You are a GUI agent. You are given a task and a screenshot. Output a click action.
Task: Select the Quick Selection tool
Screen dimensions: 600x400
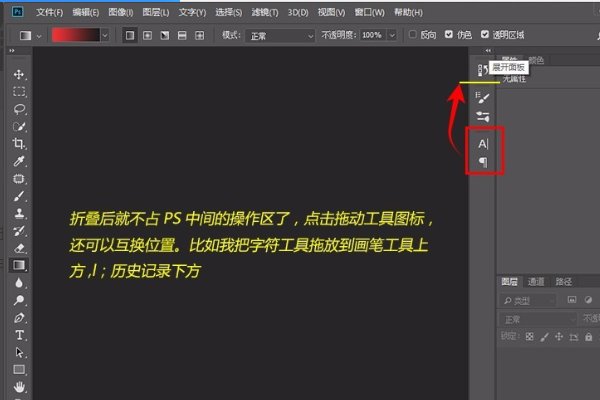19,127
